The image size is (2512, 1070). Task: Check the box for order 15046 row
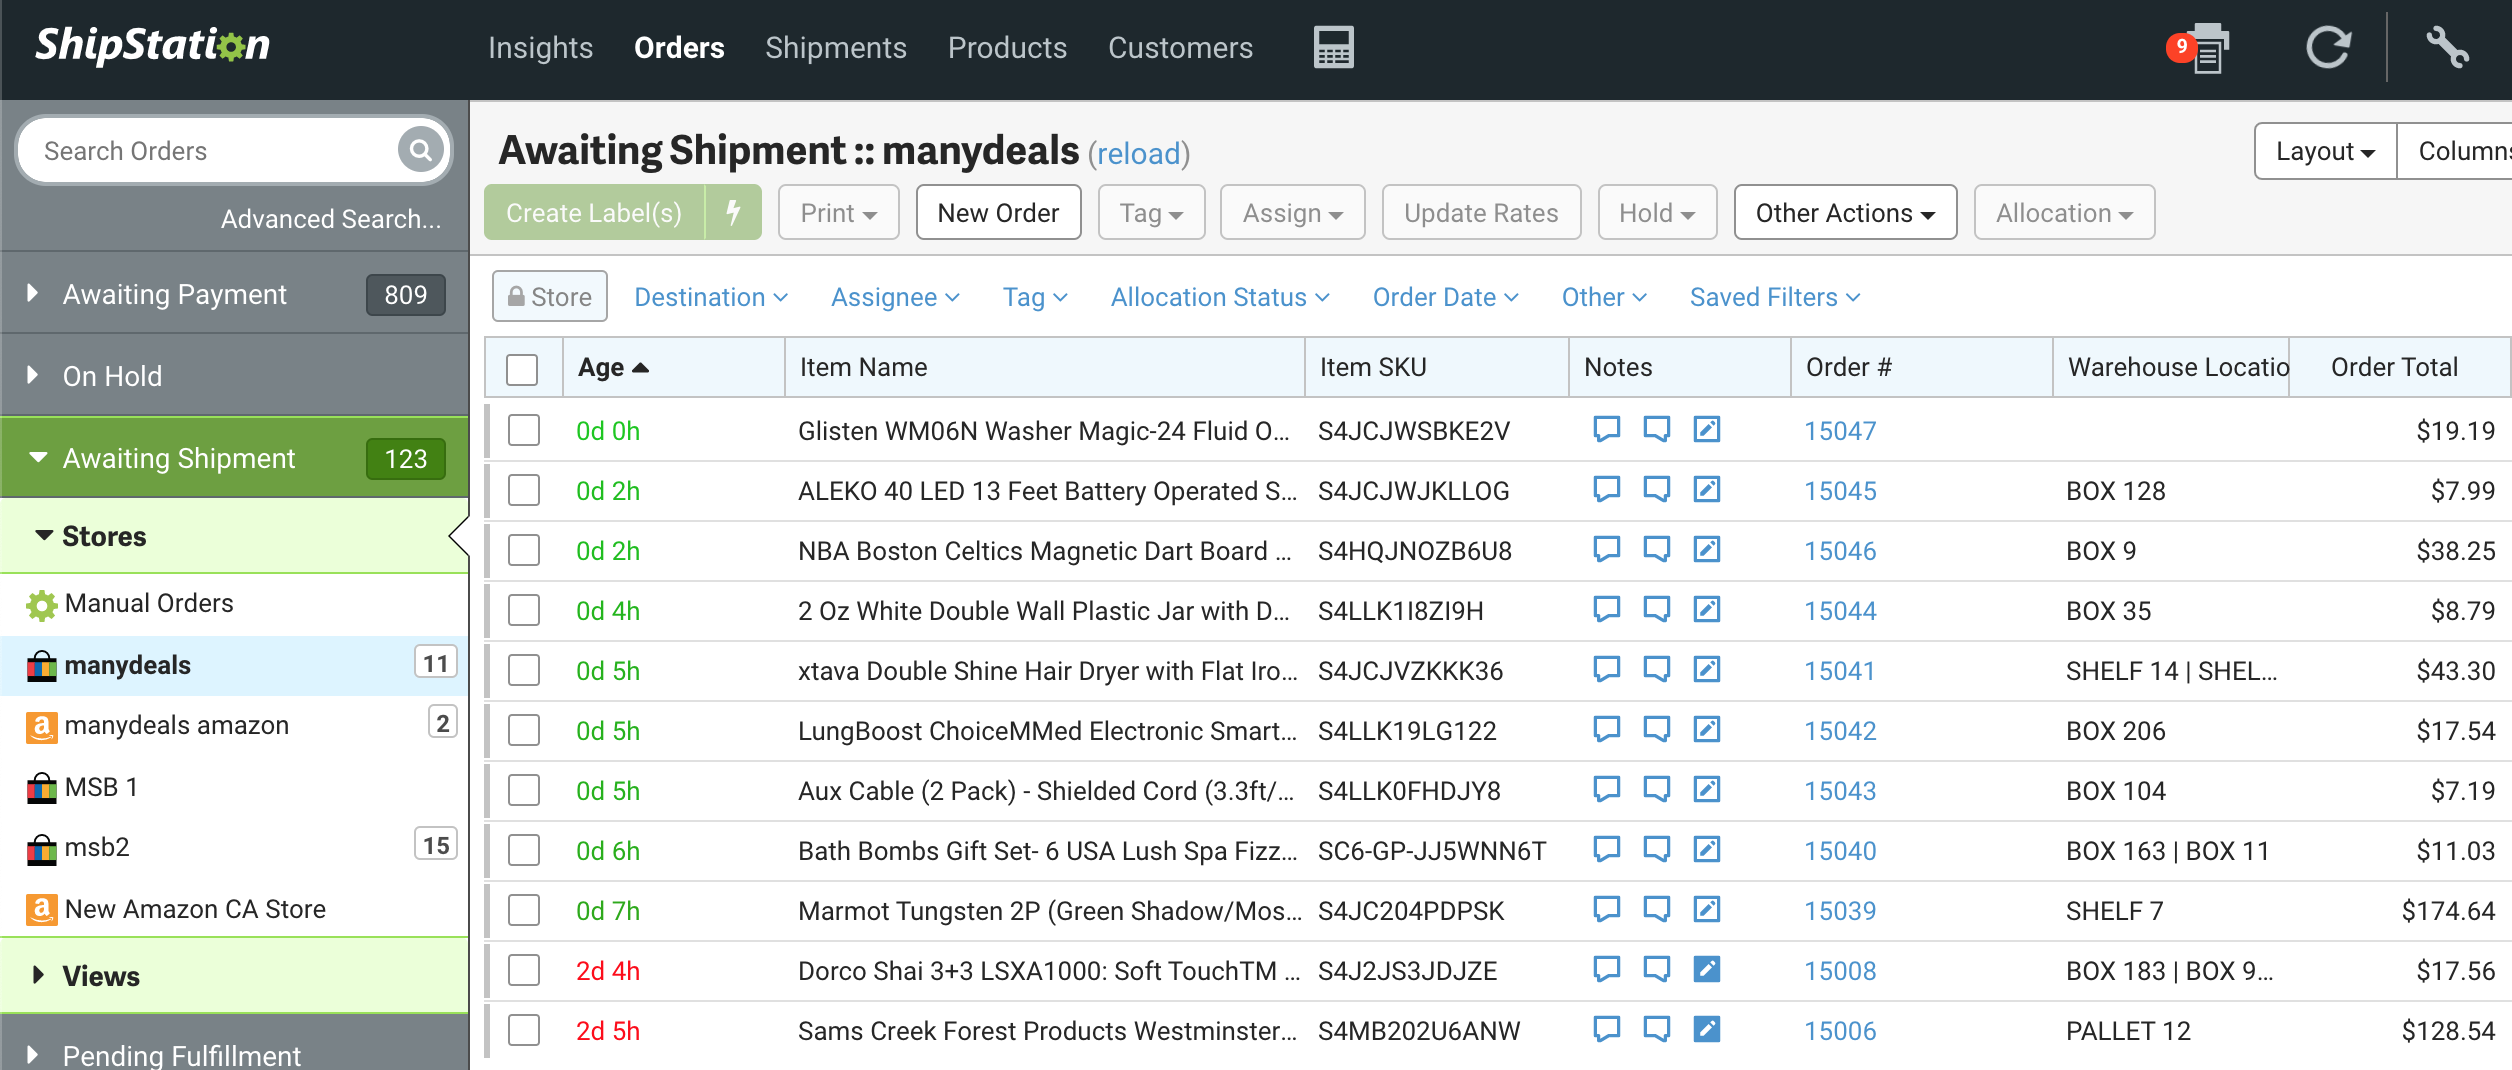(x=524, y=550)
